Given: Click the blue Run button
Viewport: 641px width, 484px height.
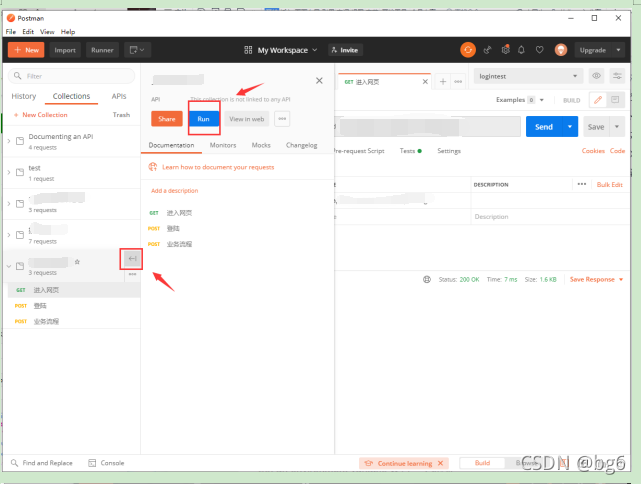Looking at the screenshot, I should pyautogui.click(x=204, y=119).
